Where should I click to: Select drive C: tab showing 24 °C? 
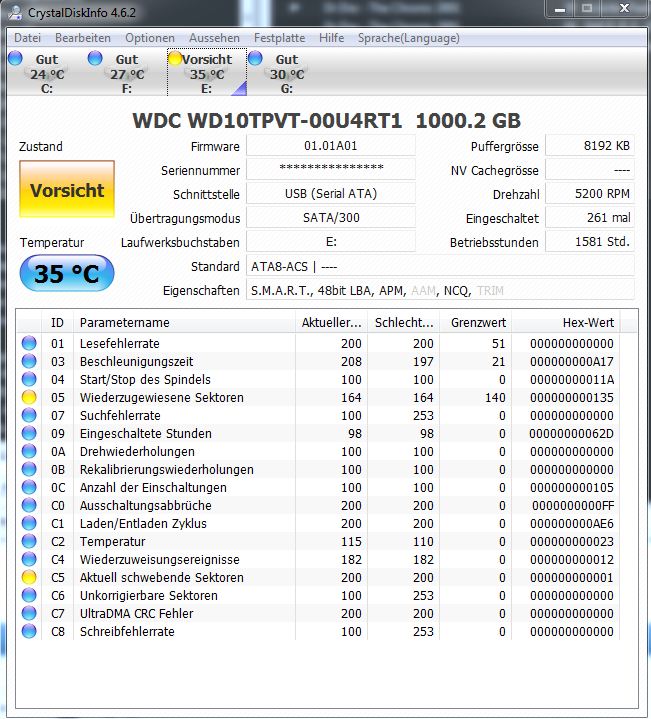pyautogui.click(x=47, y=72)
